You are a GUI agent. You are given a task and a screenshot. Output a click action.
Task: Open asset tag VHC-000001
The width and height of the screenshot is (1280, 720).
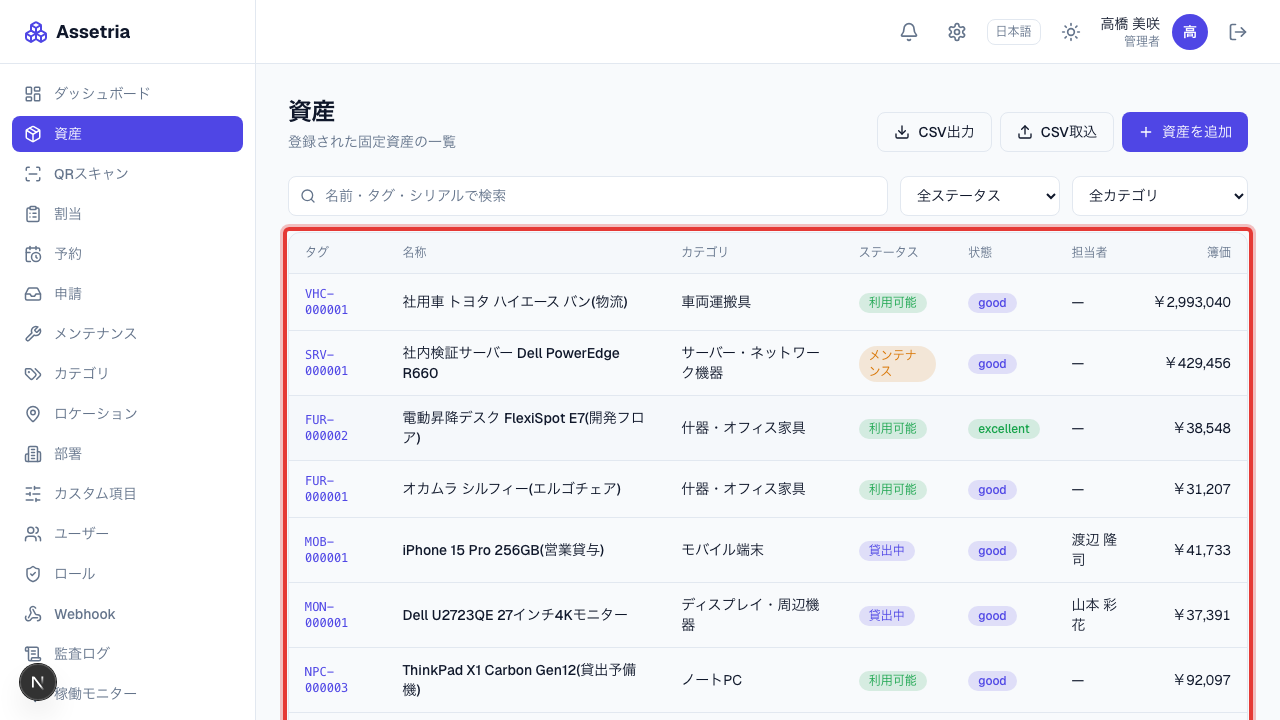click(x=327, y=302)
